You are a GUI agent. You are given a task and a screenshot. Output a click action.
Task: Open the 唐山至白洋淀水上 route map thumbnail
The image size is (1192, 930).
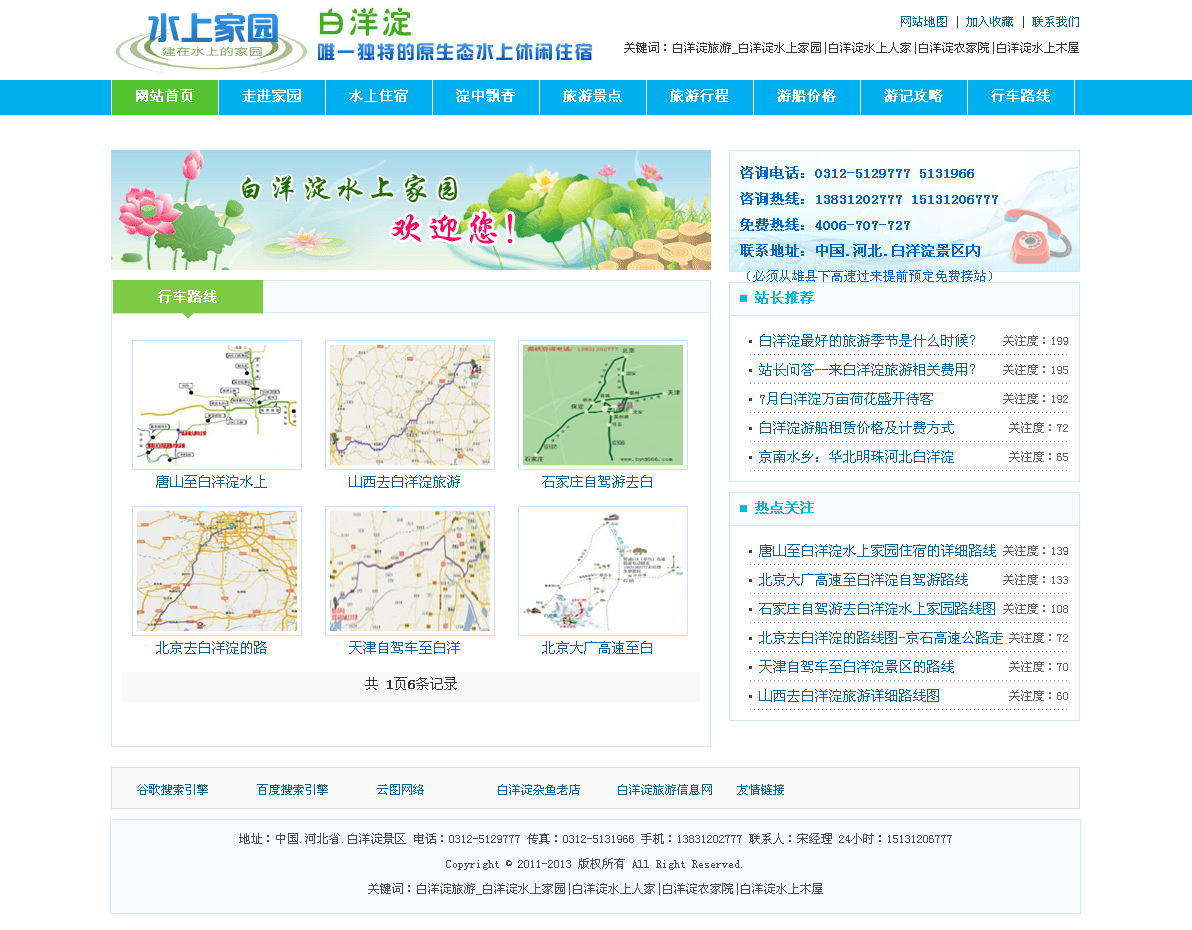point(217,405)
